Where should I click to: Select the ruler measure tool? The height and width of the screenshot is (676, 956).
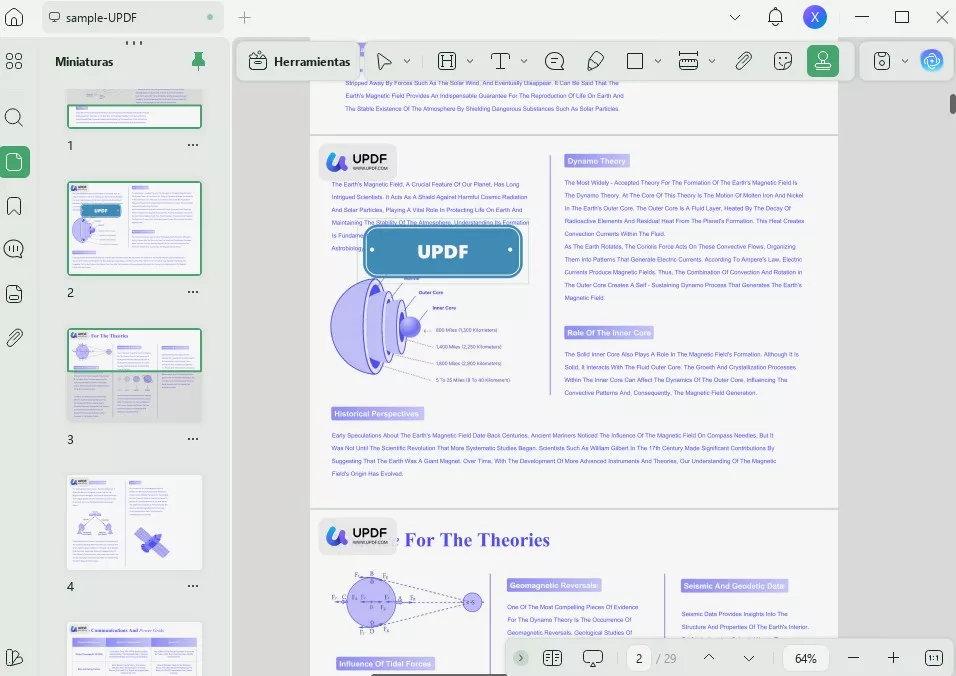click(688, 61)
